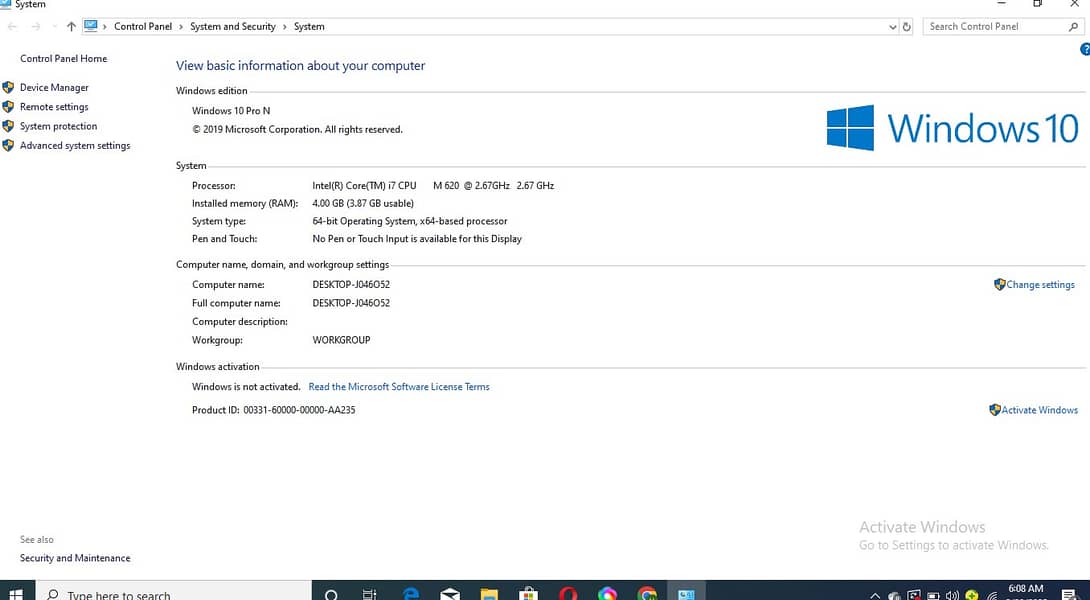
Task: Click the taskbar search box
Action: 172,590
